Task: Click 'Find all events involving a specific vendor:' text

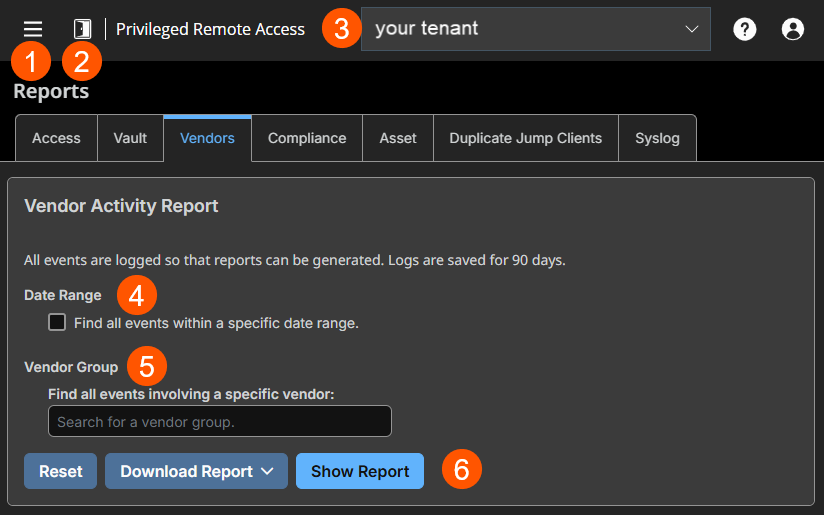Action: (191, 394)
